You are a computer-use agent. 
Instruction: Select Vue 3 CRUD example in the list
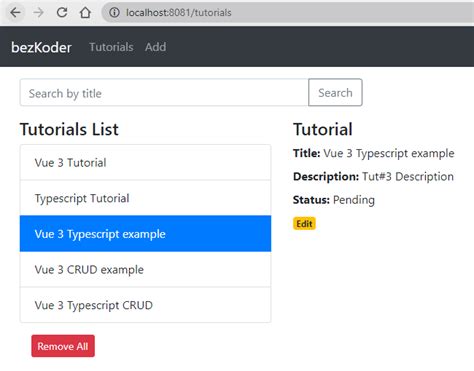145,269
